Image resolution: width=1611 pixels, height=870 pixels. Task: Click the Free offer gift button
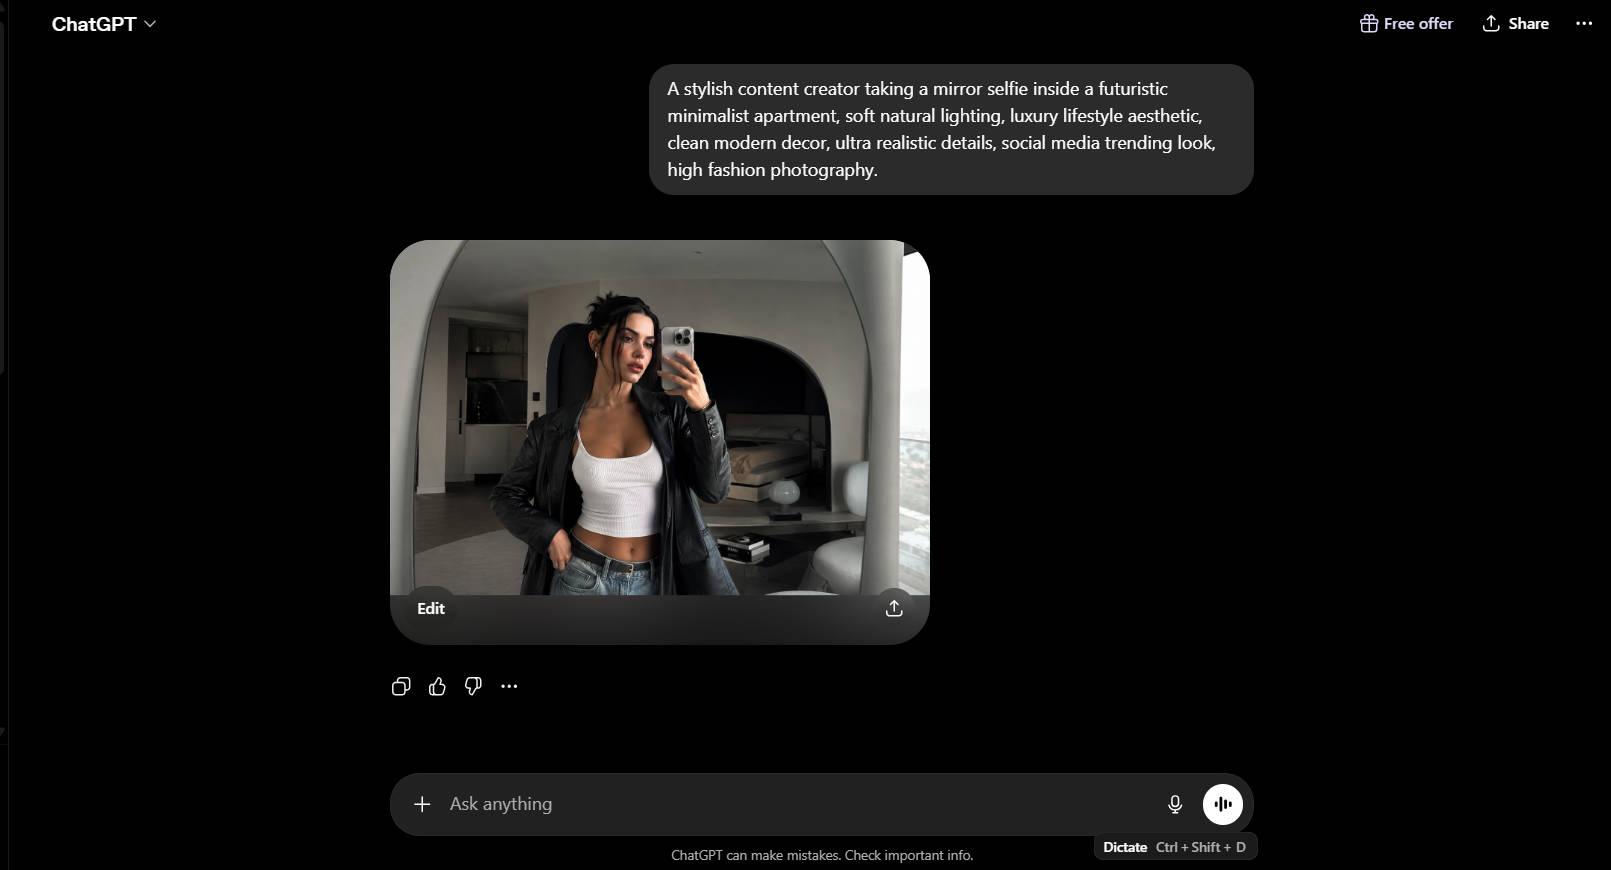tap(1406, 23)
